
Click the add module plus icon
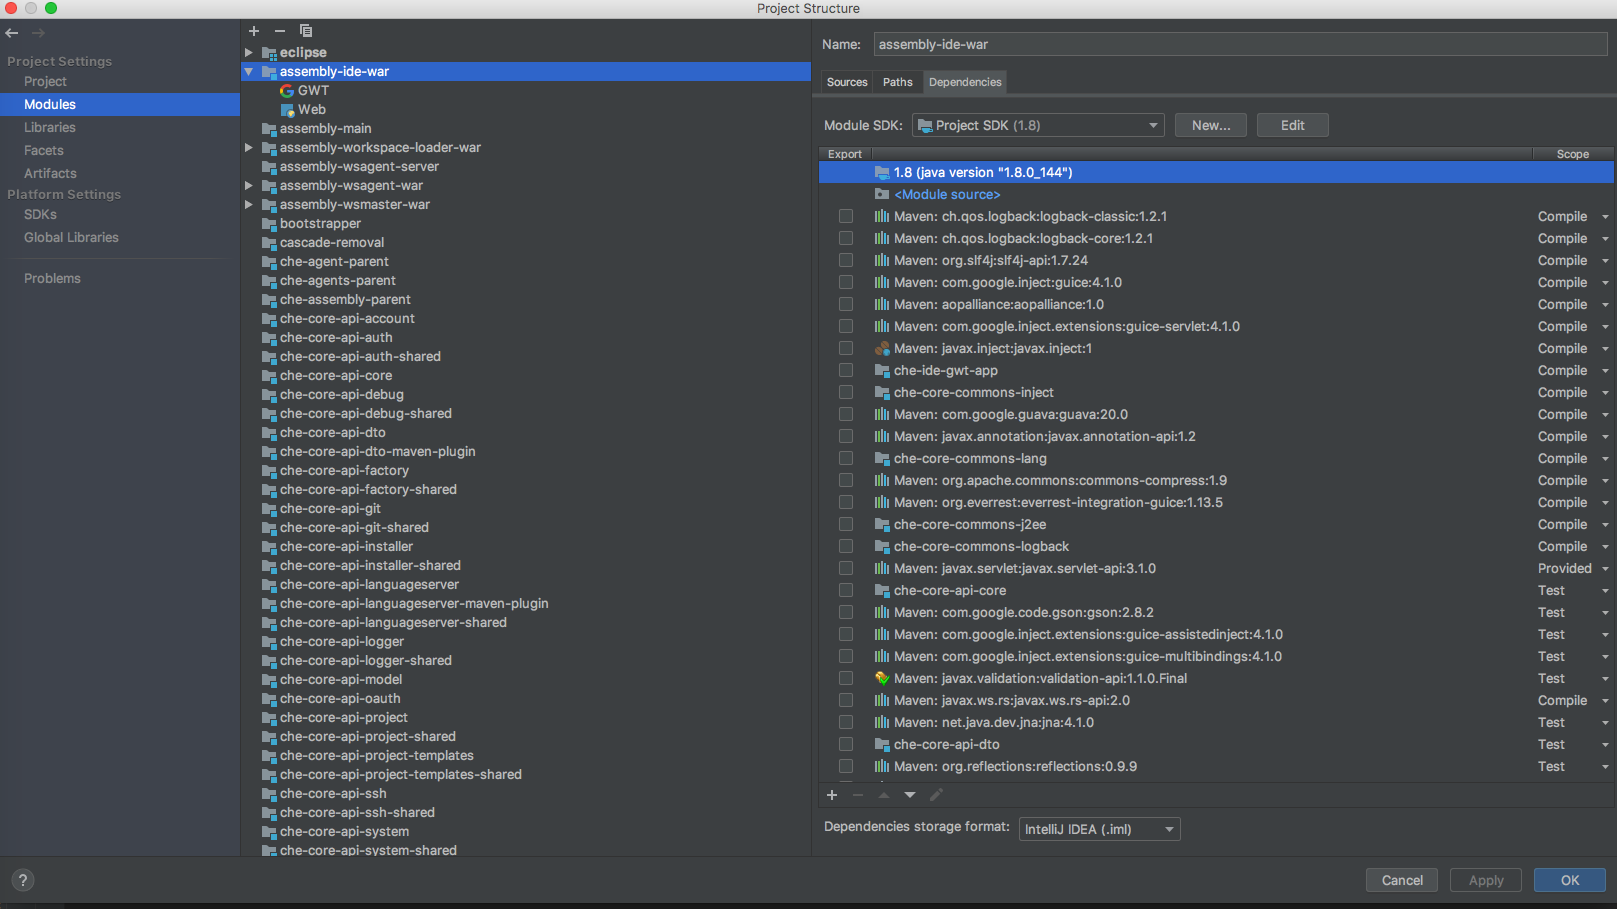pos(254,31)
